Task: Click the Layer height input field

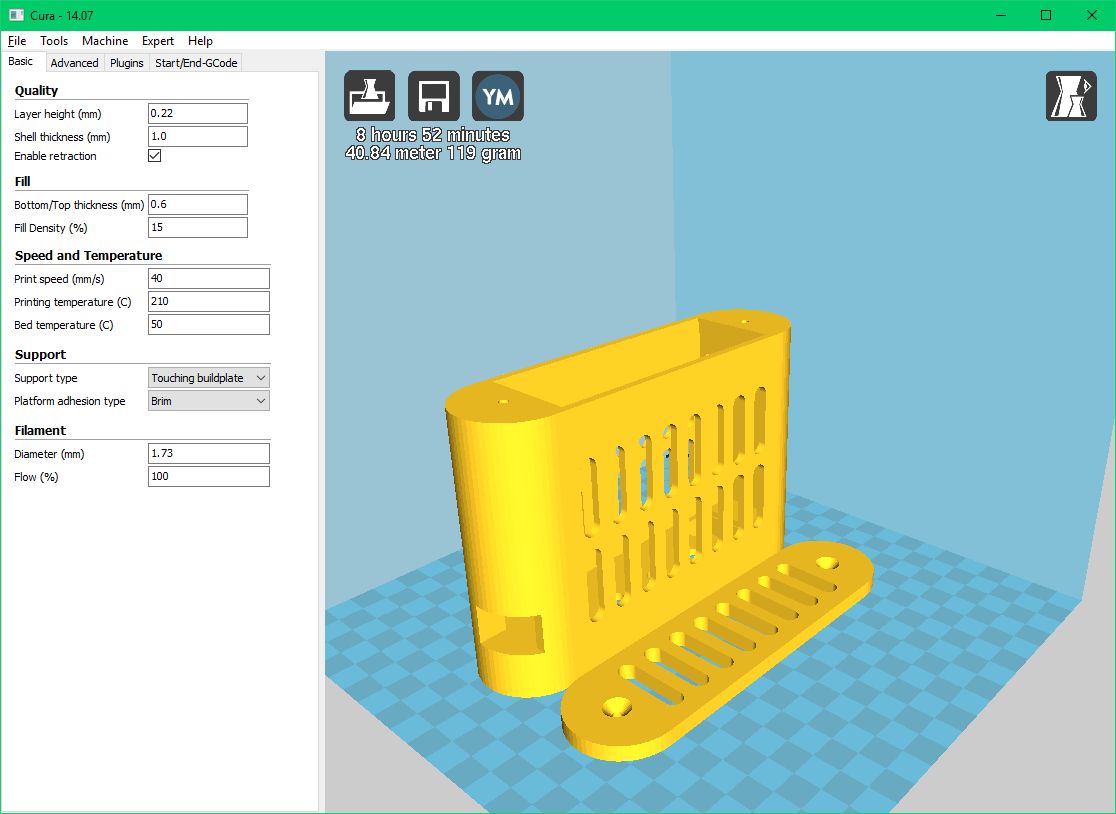Action: (x=198, y=113)
